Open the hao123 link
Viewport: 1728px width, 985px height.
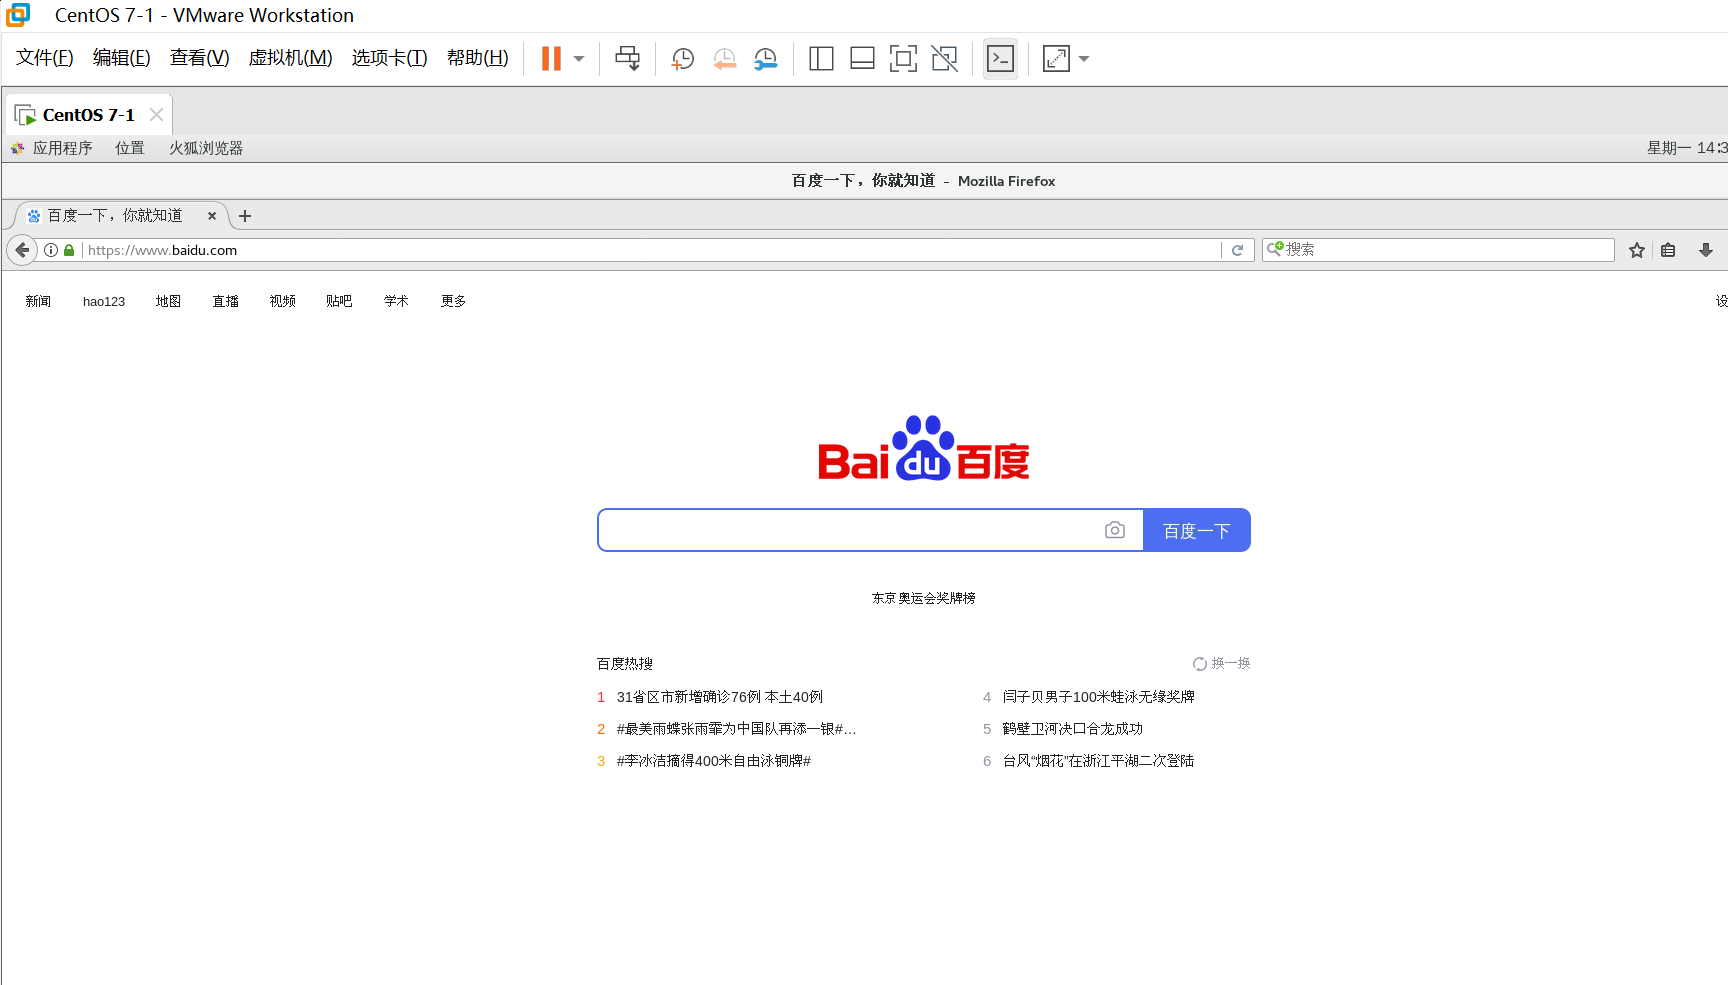pos(104,301)
